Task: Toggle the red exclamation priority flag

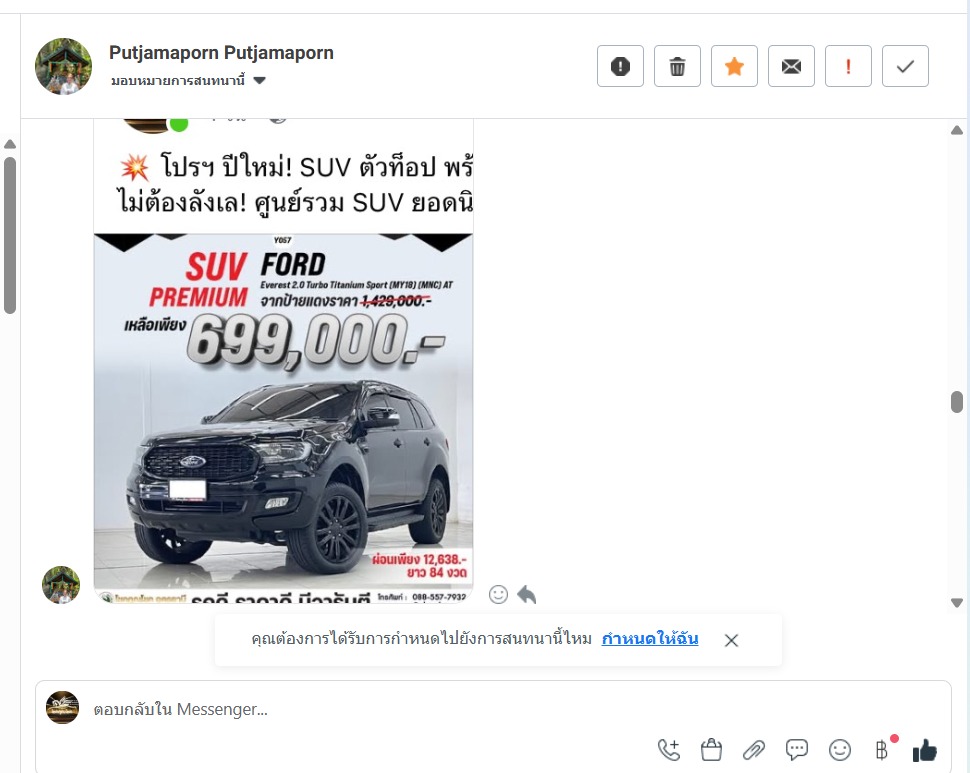Action: 848,66
